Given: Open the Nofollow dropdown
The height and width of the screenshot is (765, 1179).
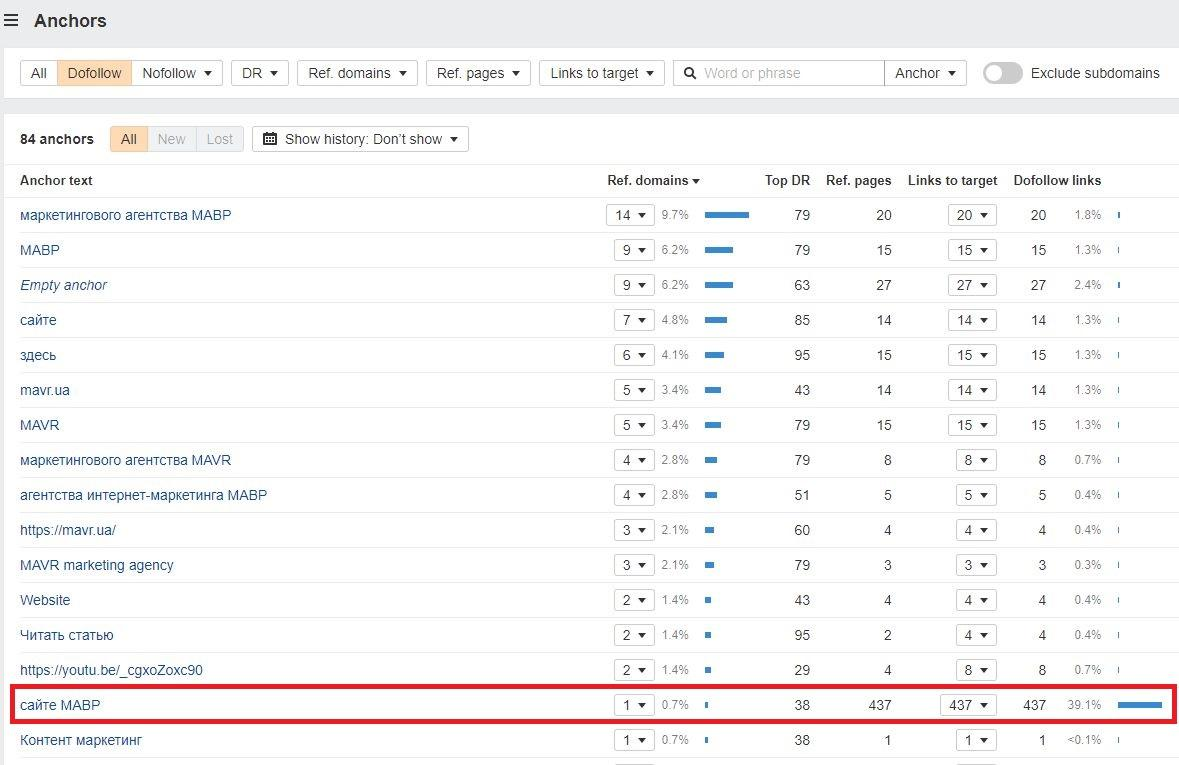Looking at the screenshot, I should pos(177,73).
